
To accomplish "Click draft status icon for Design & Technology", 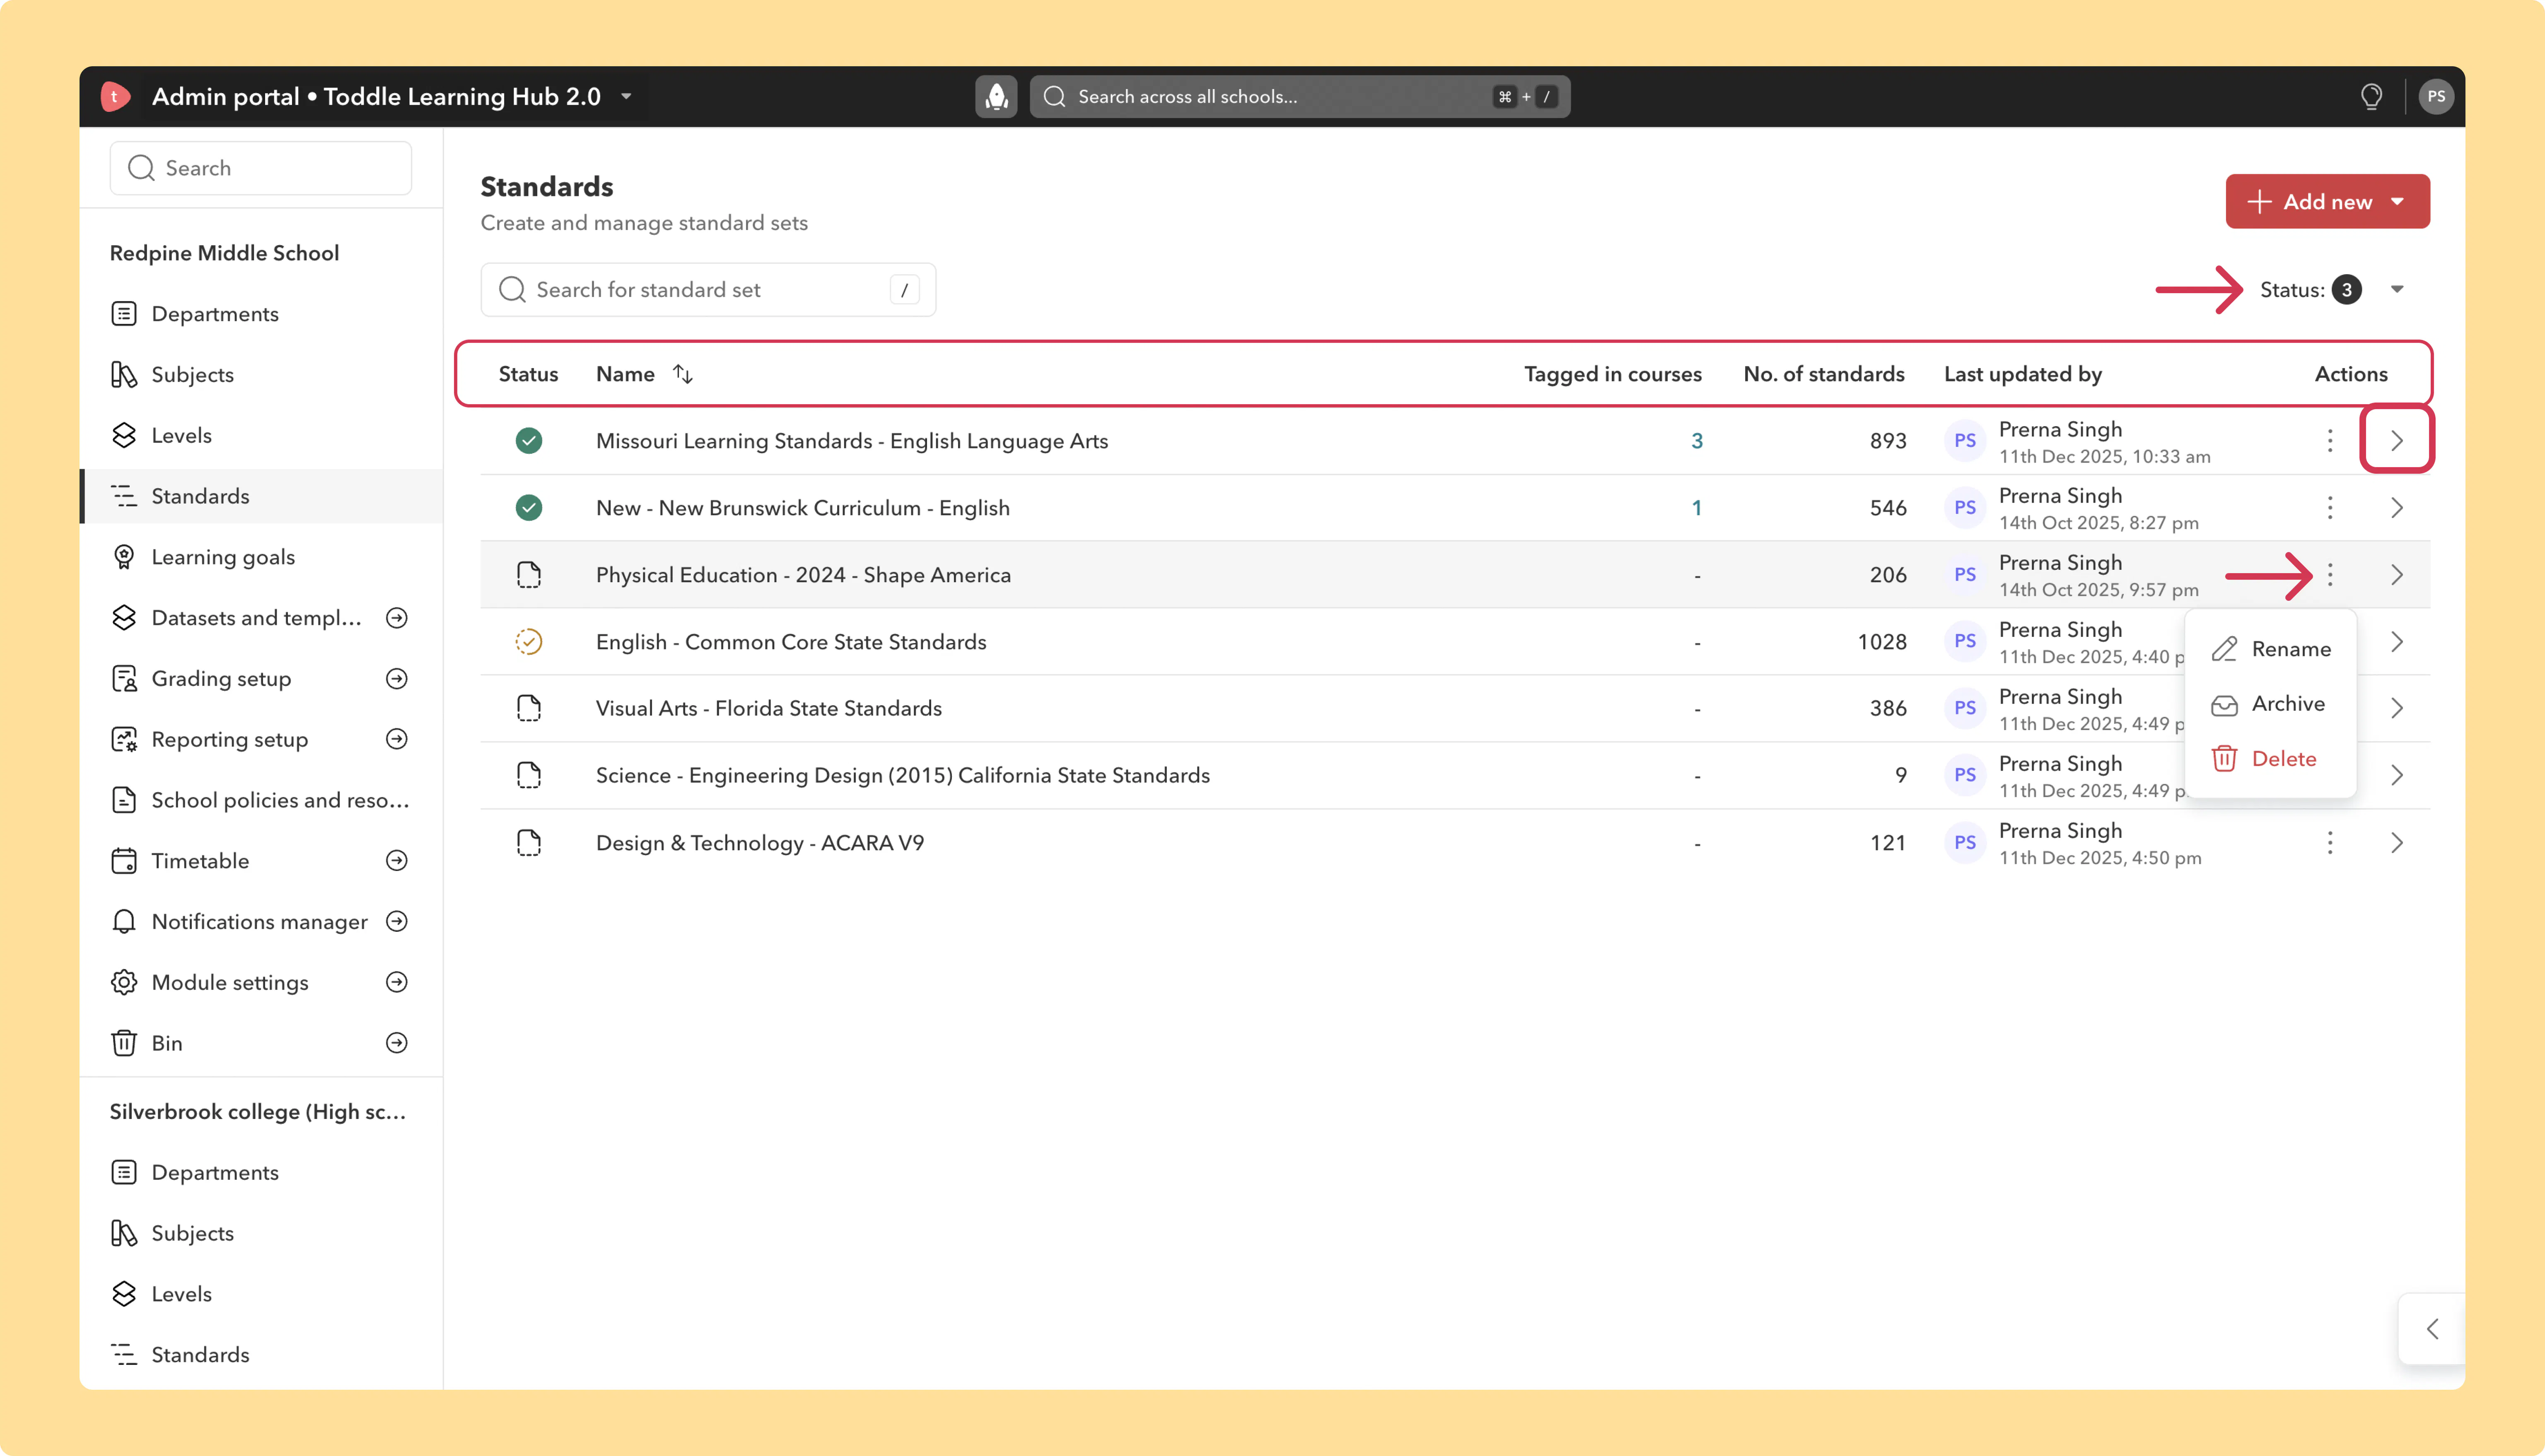I will coord(529,843).
